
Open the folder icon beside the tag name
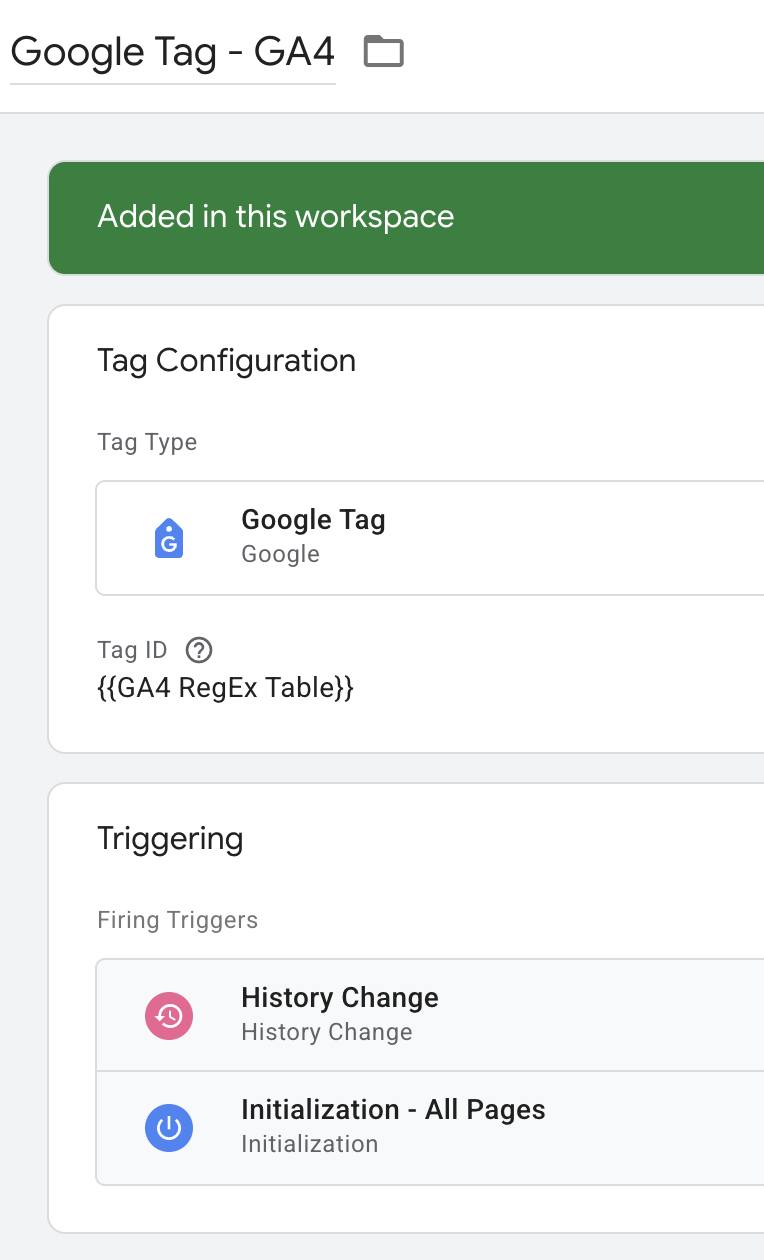383,51
